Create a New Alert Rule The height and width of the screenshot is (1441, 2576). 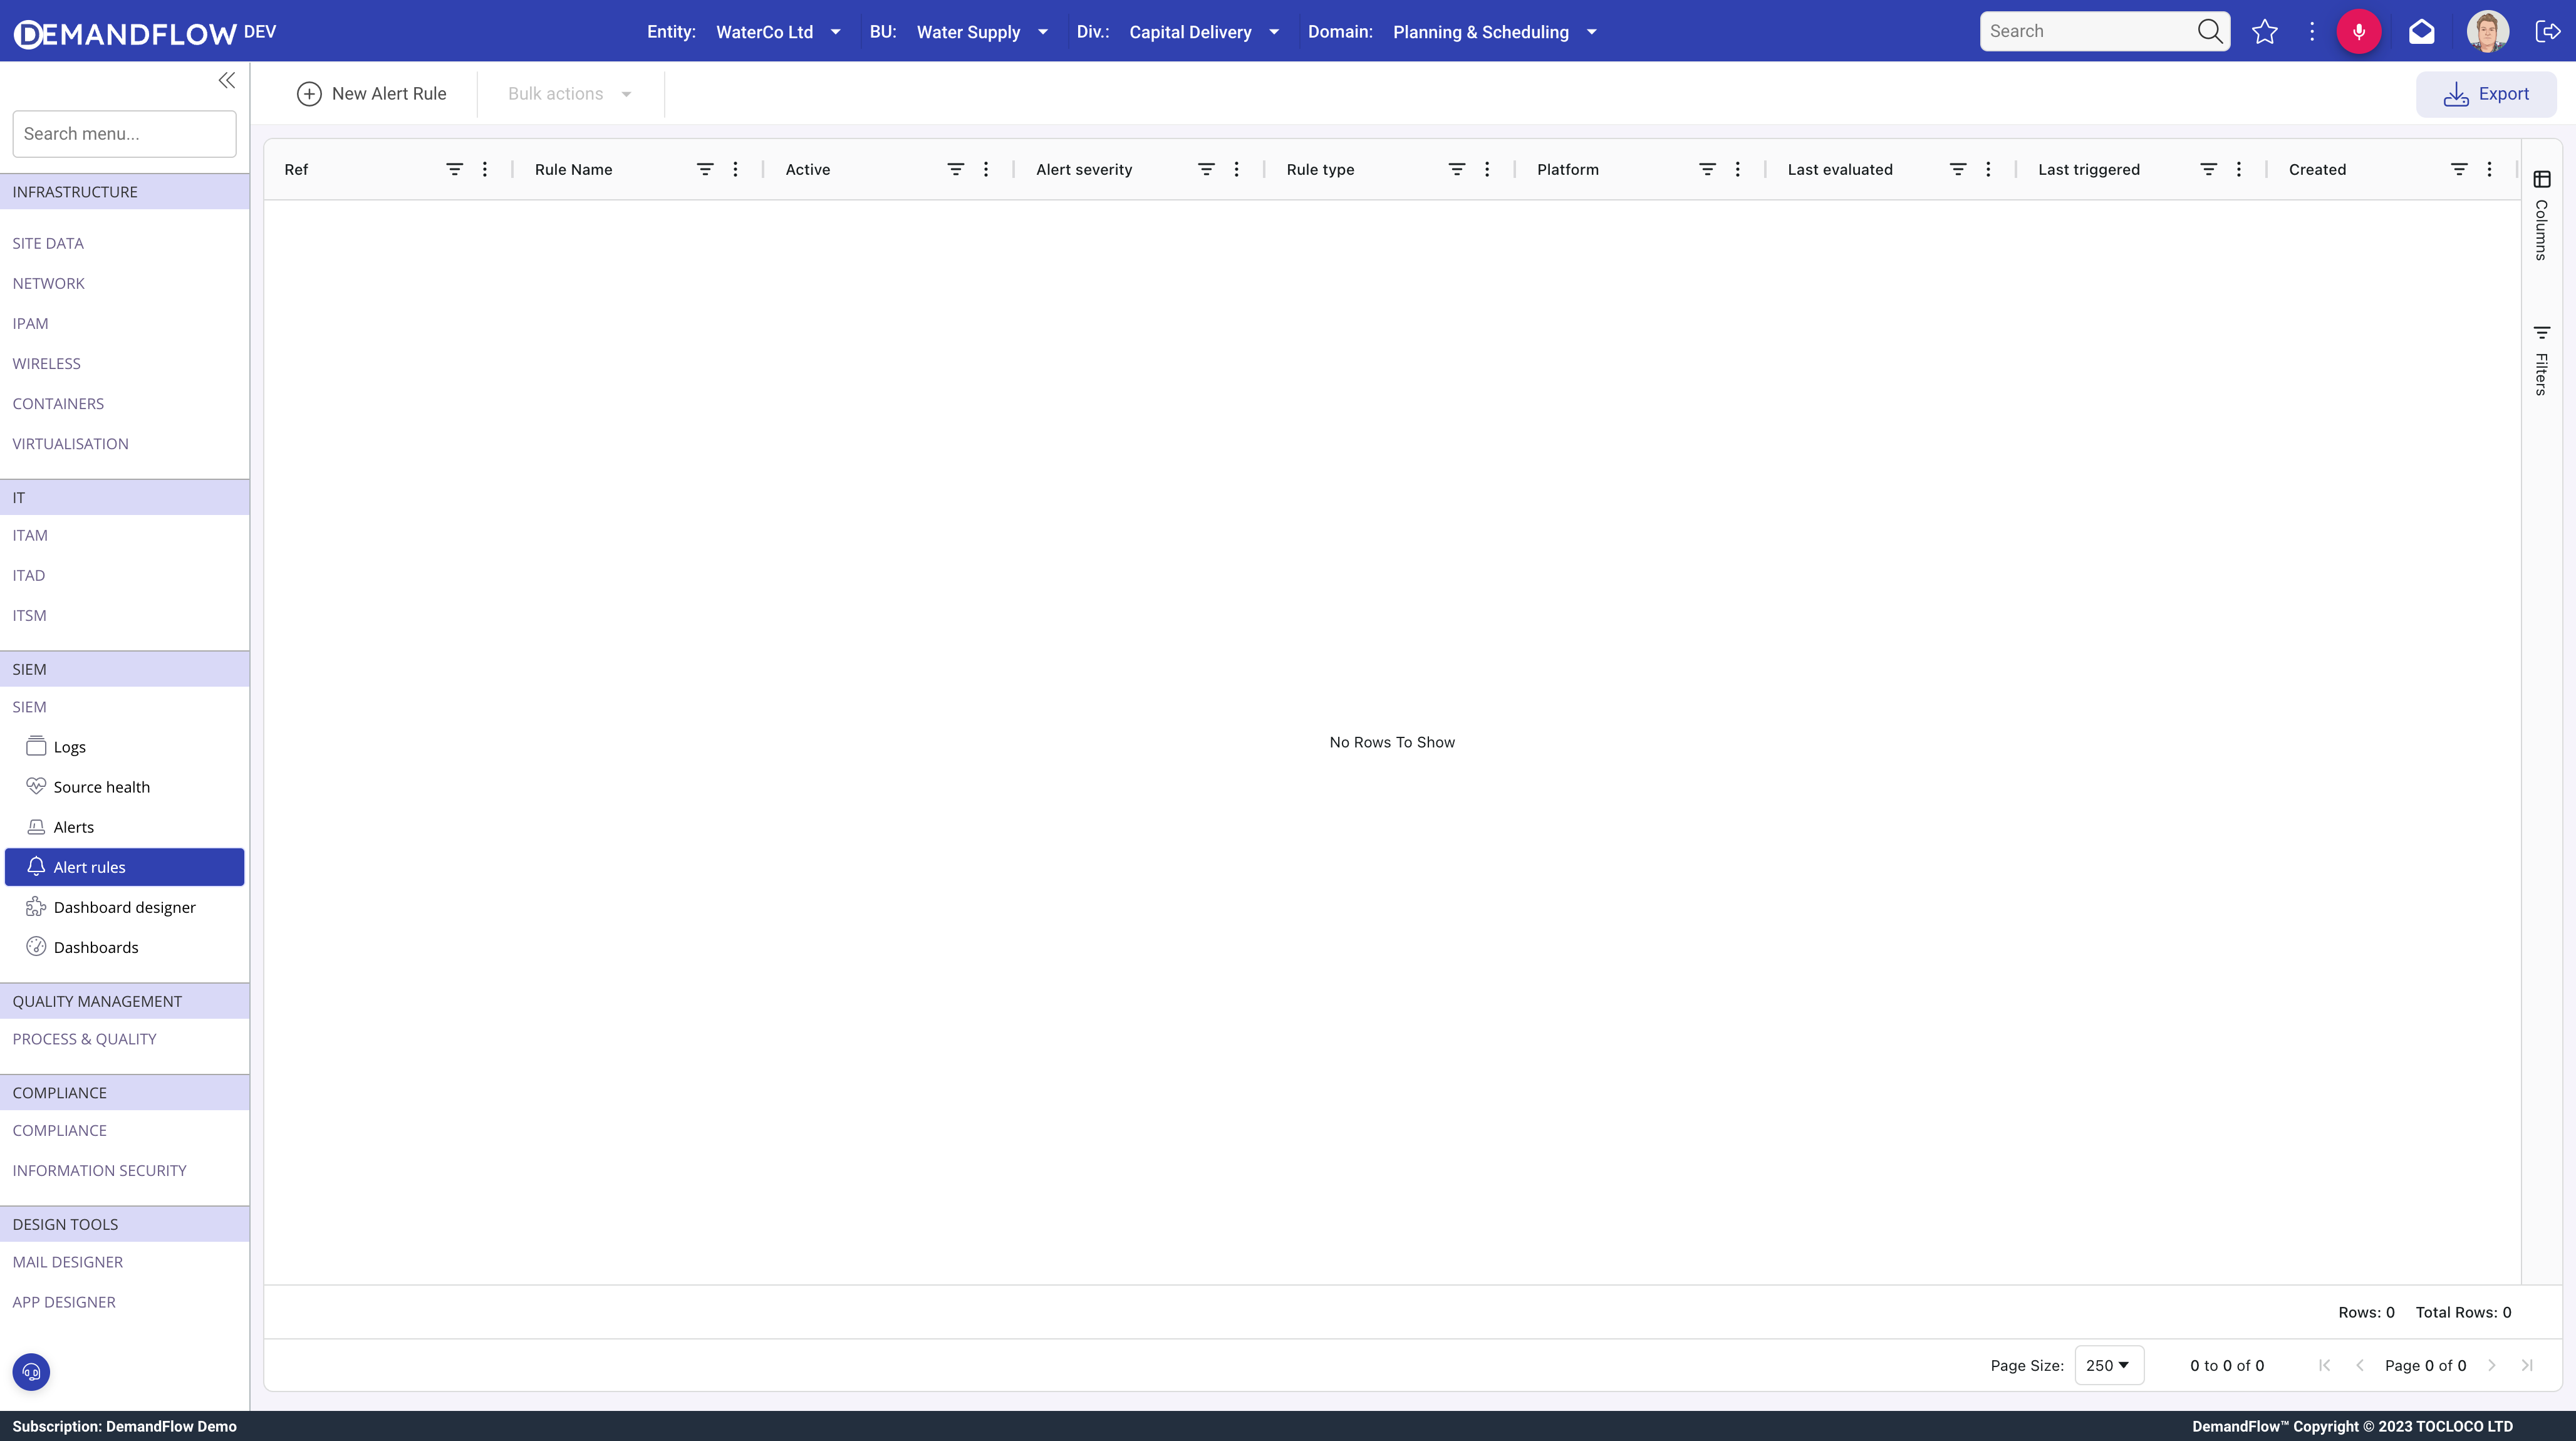tap(373, 93)
